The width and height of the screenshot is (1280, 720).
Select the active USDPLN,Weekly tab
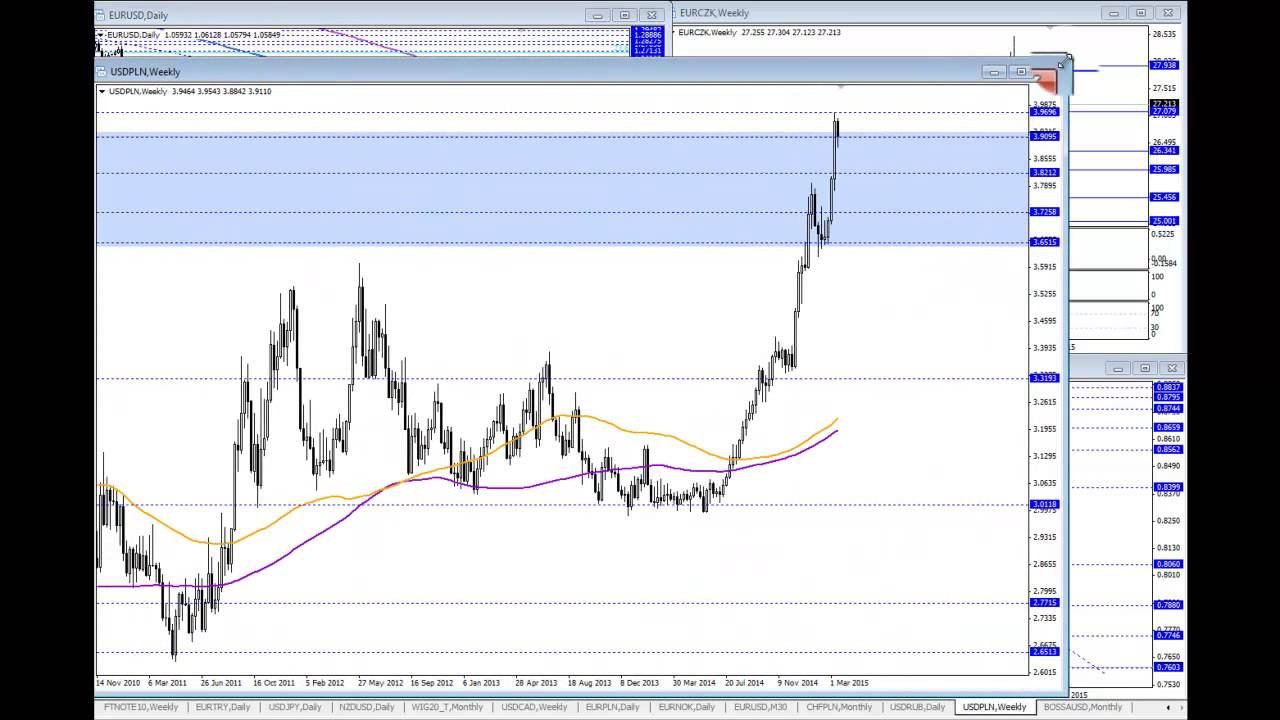pyautogui.click(x=995, y=707)
